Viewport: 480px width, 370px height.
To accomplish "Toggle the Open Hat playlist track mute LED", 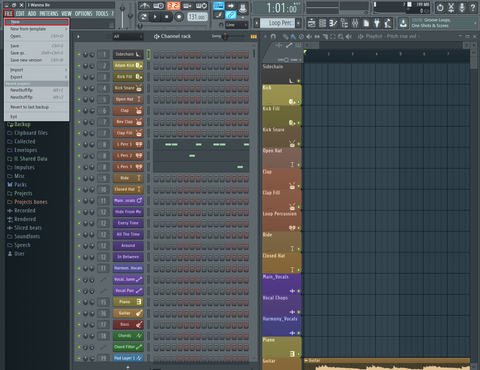I will 299,165.
